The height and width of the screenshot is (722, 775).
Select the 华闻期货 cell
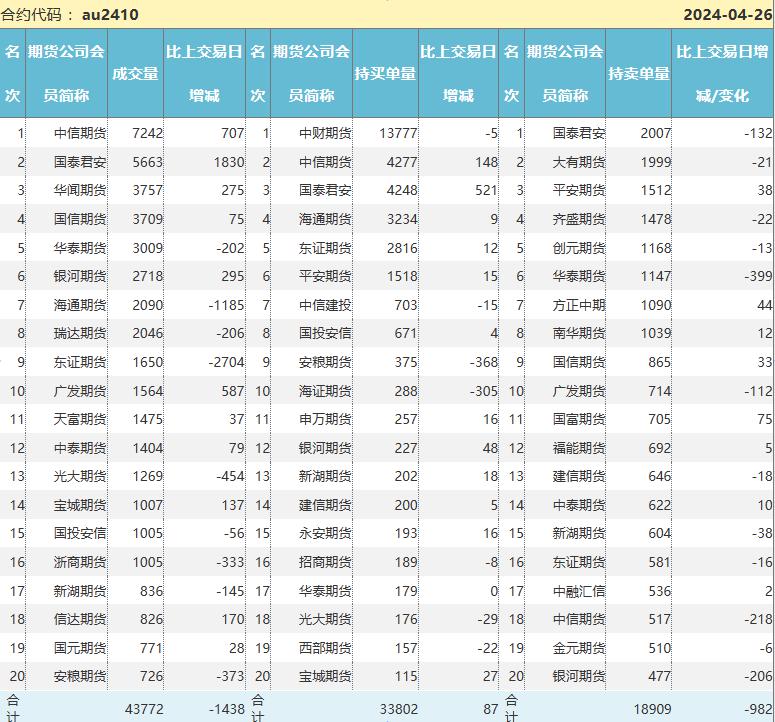80,190
